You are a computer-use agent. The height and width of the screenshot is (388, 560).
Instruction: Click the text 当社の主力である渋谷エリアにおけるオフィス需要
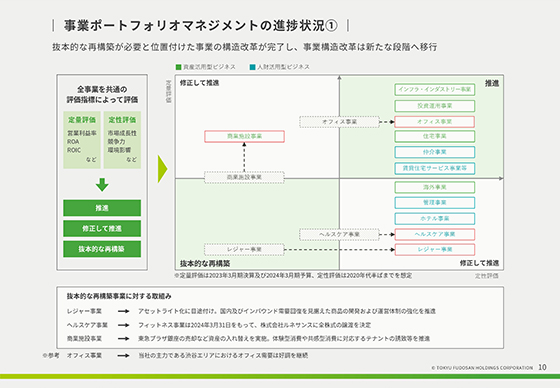point(223,355)
